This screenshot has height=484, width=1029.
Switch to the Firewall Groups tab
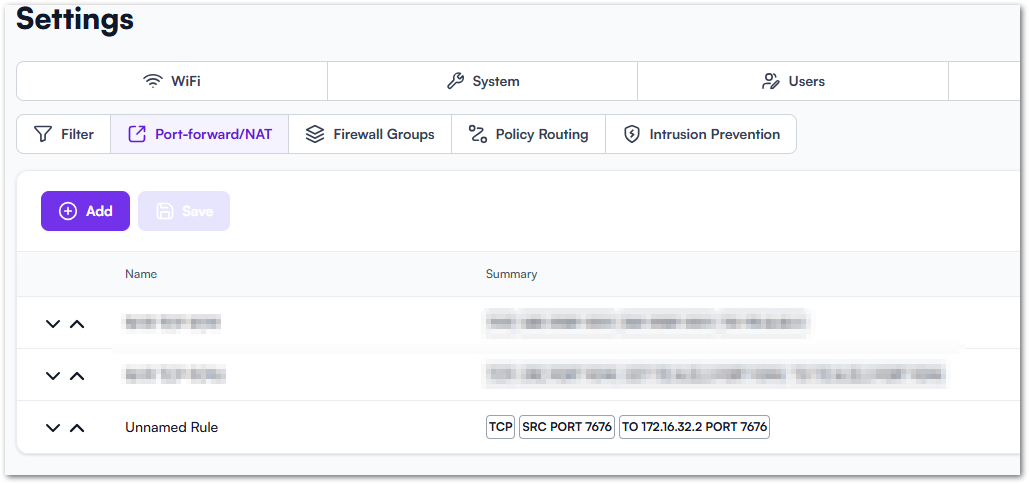point(370,134)
